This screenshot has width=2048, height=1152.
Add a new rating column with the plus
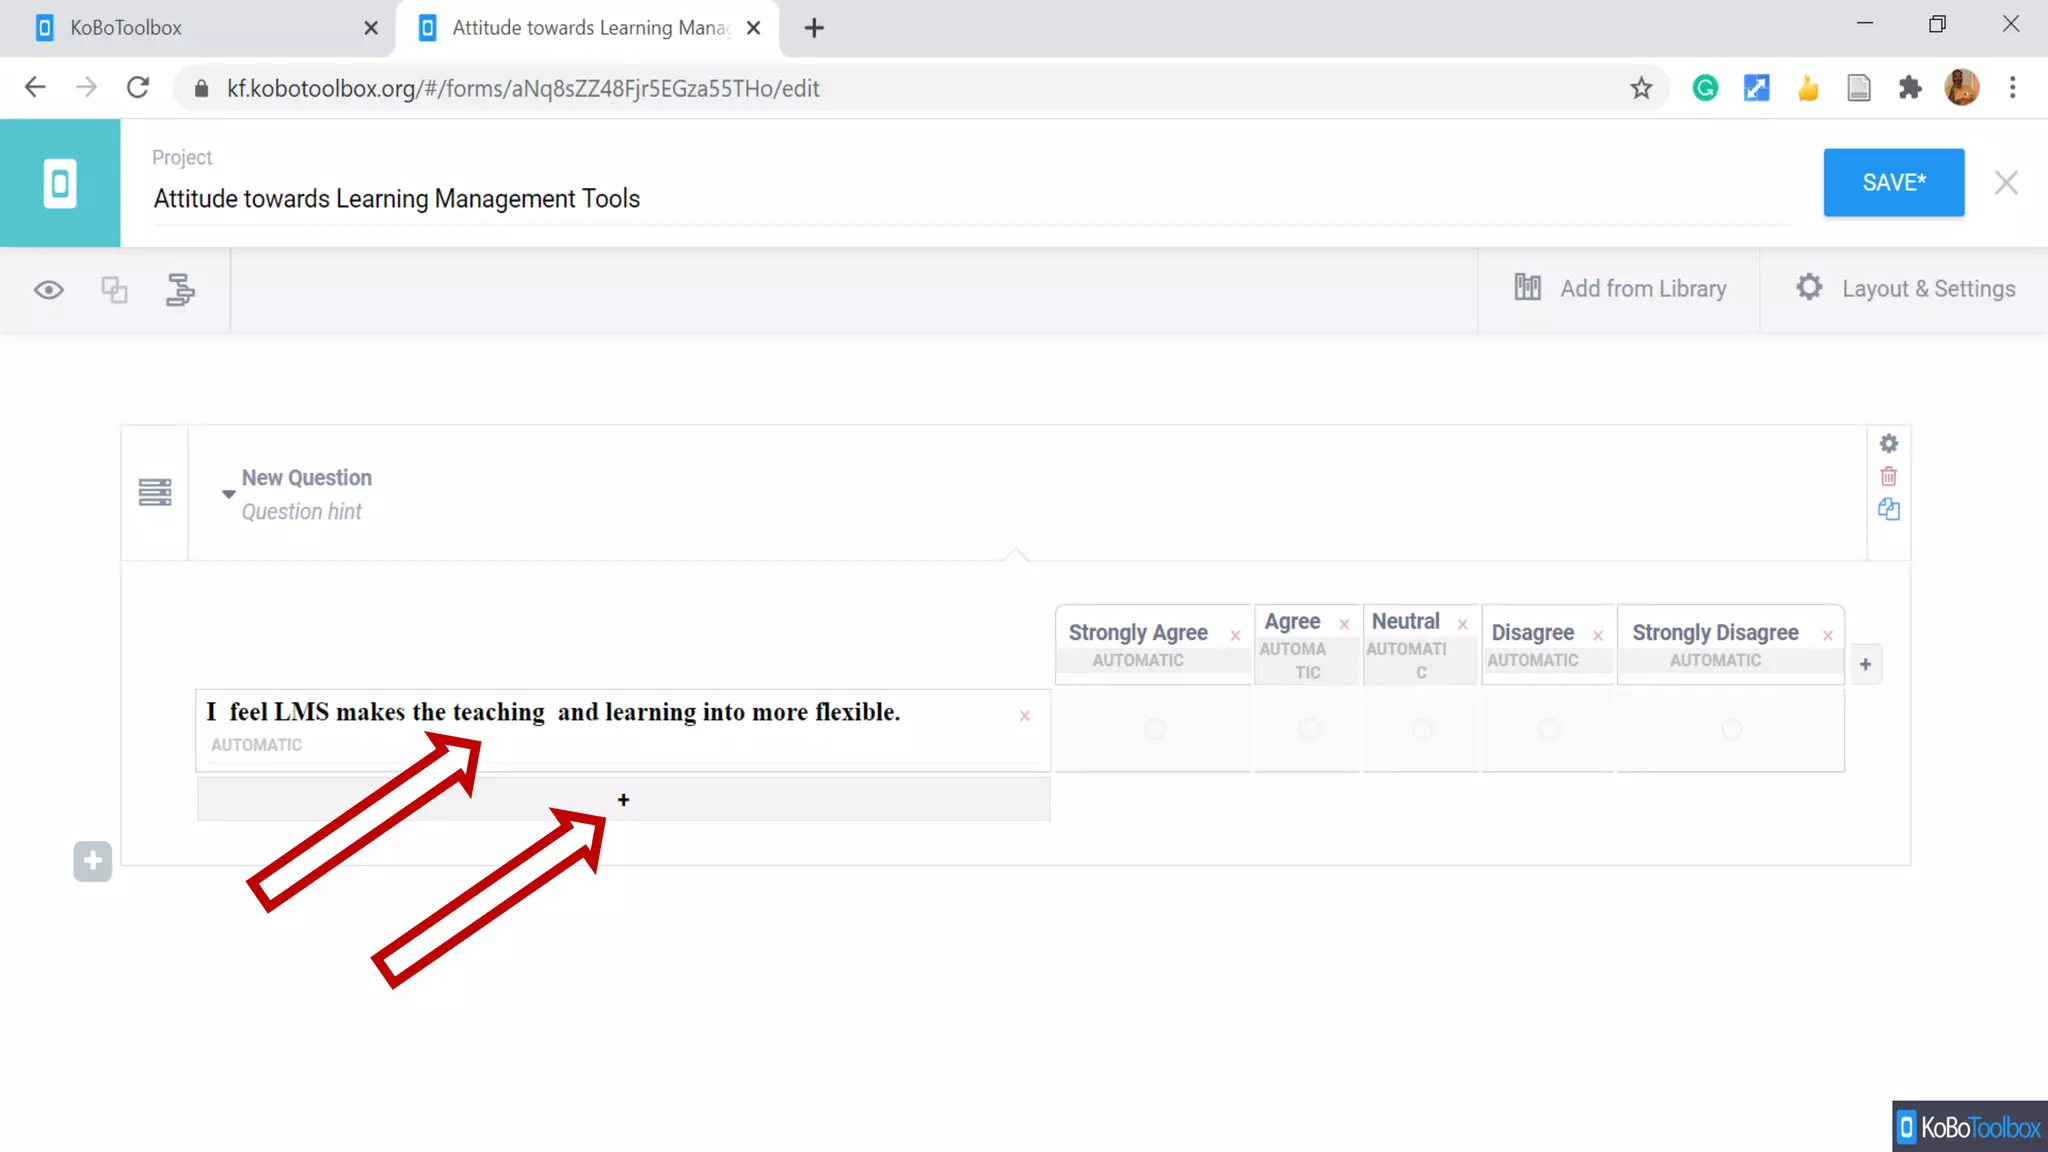click(1865, 664)
